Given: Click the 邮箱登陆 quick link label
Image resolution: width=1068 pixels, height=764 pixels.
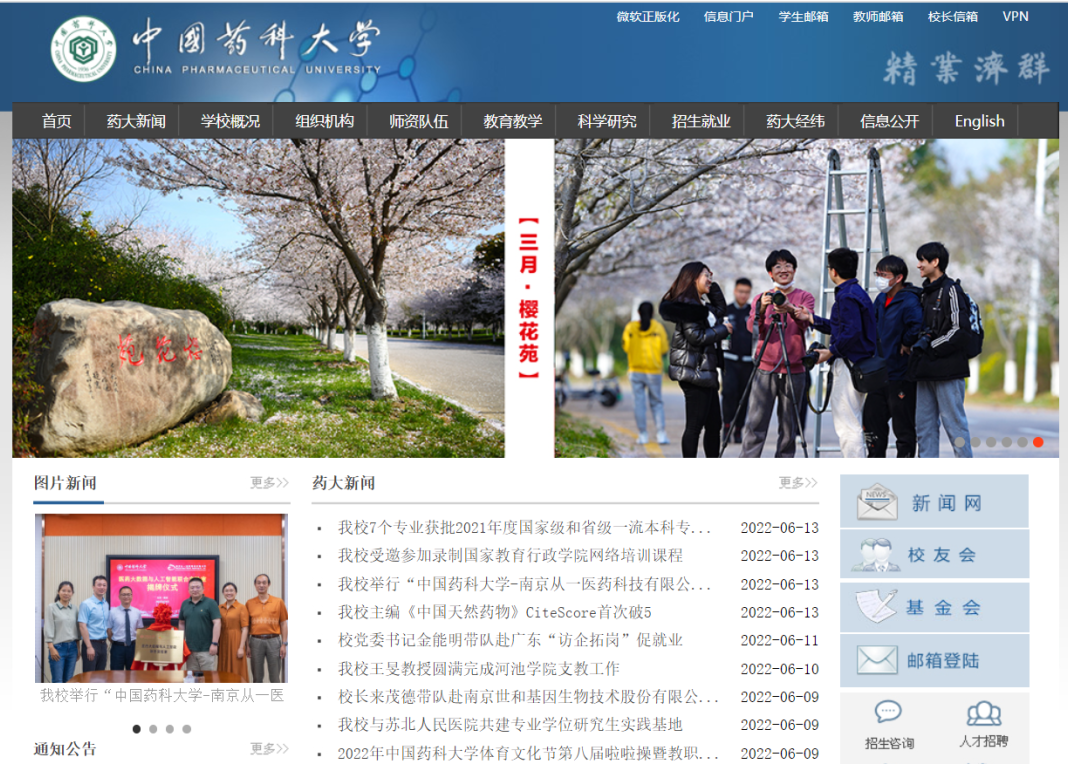Looking at the screenshot, I should (x=943, y=660).
